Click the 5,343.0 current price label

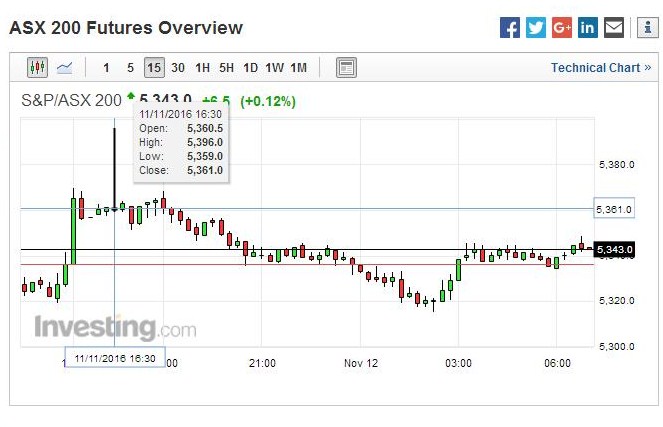[x=614, y=249]
